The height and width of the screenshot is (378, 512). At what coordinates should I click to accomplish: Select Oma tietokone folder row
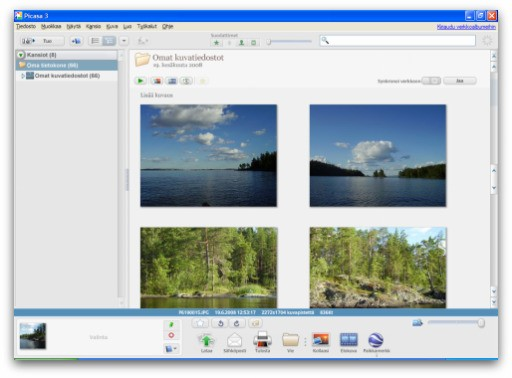click(67, 65)
